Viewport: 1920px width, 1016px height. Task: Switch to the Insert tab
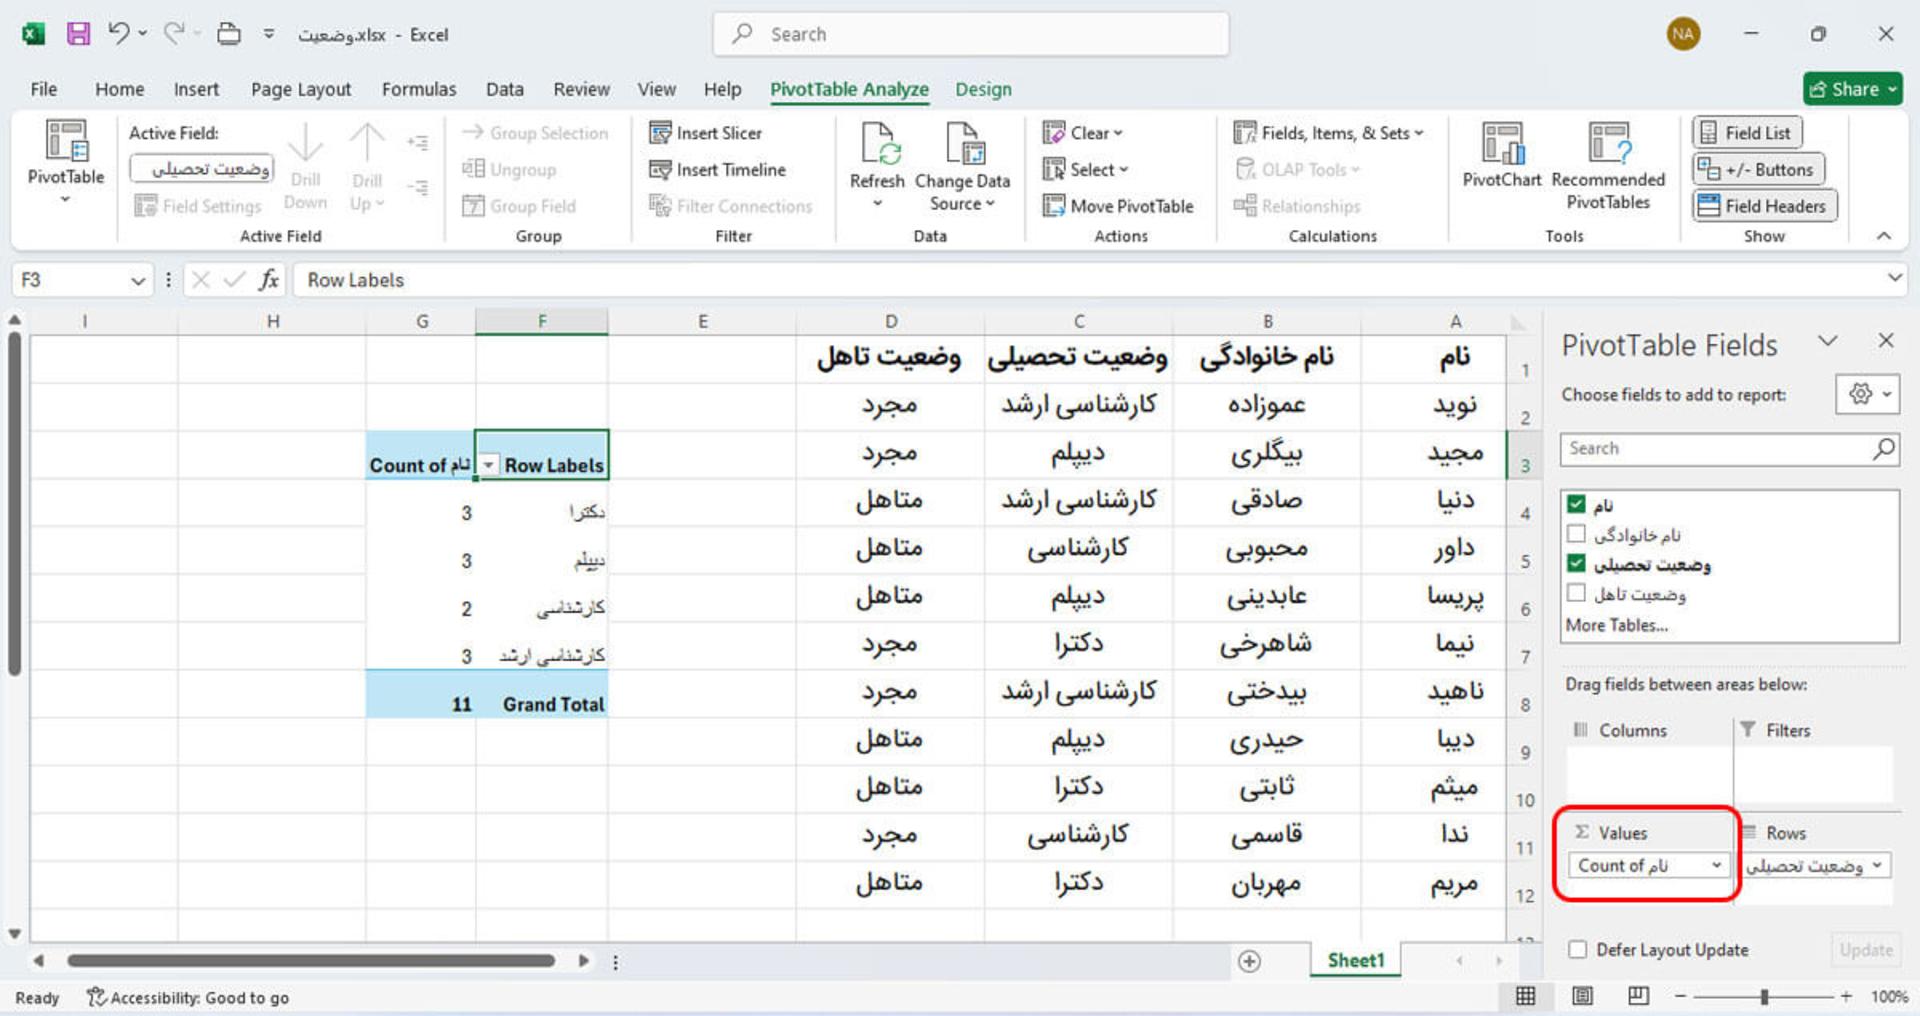click(196, 89)
